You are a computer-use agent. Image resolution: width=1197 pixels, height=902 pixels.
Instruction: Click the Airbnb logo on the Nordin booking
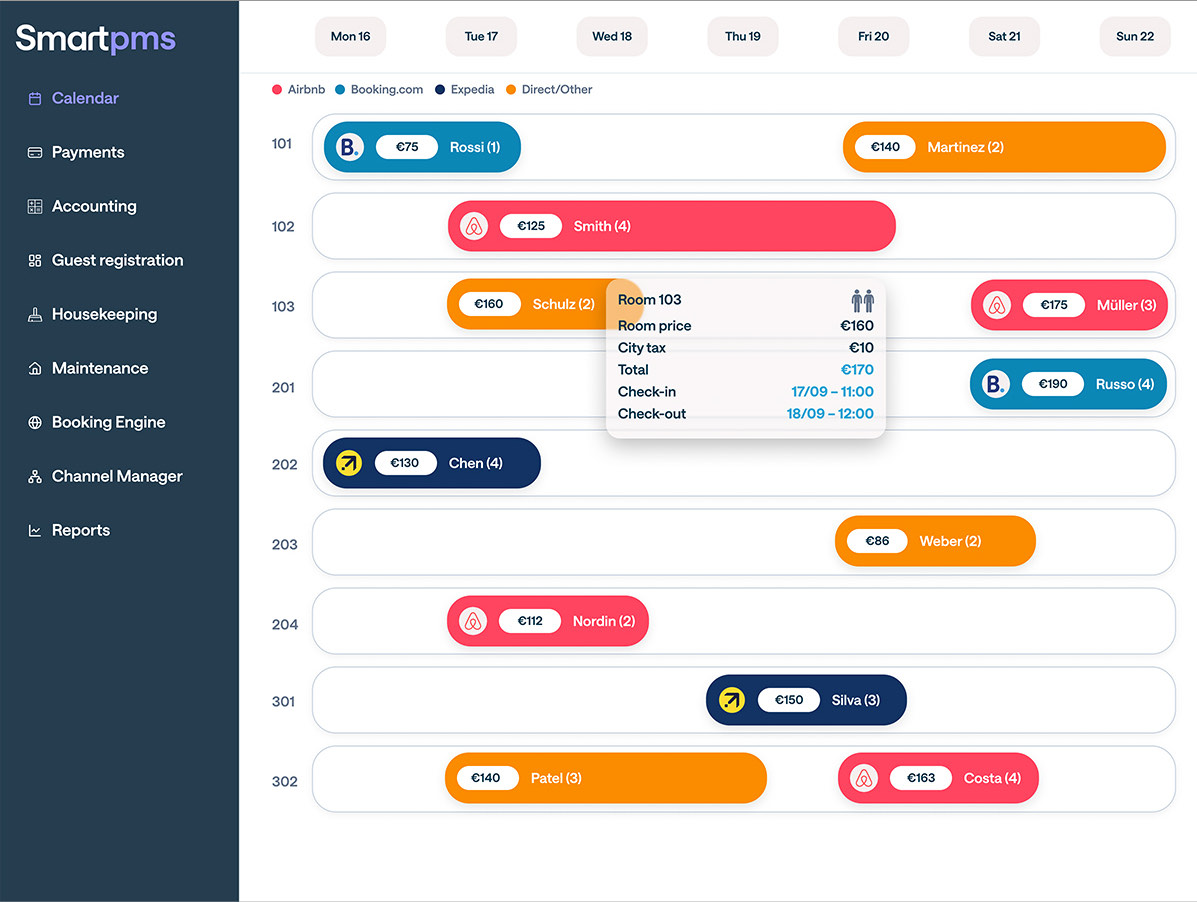tap(473, 621)
